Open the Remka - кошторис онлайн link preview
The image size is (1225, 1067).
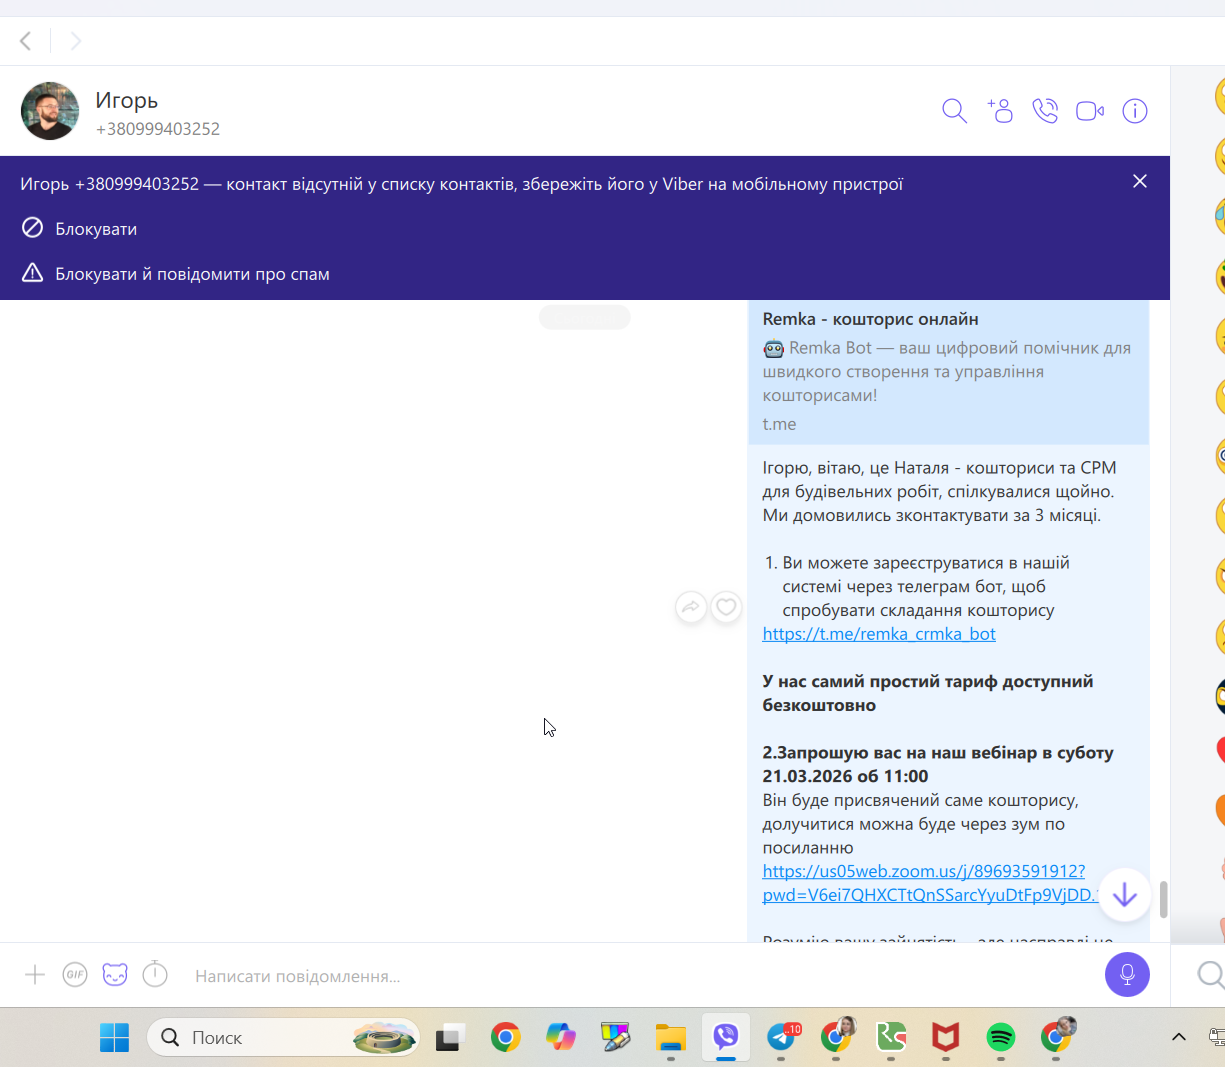[948, 371]
